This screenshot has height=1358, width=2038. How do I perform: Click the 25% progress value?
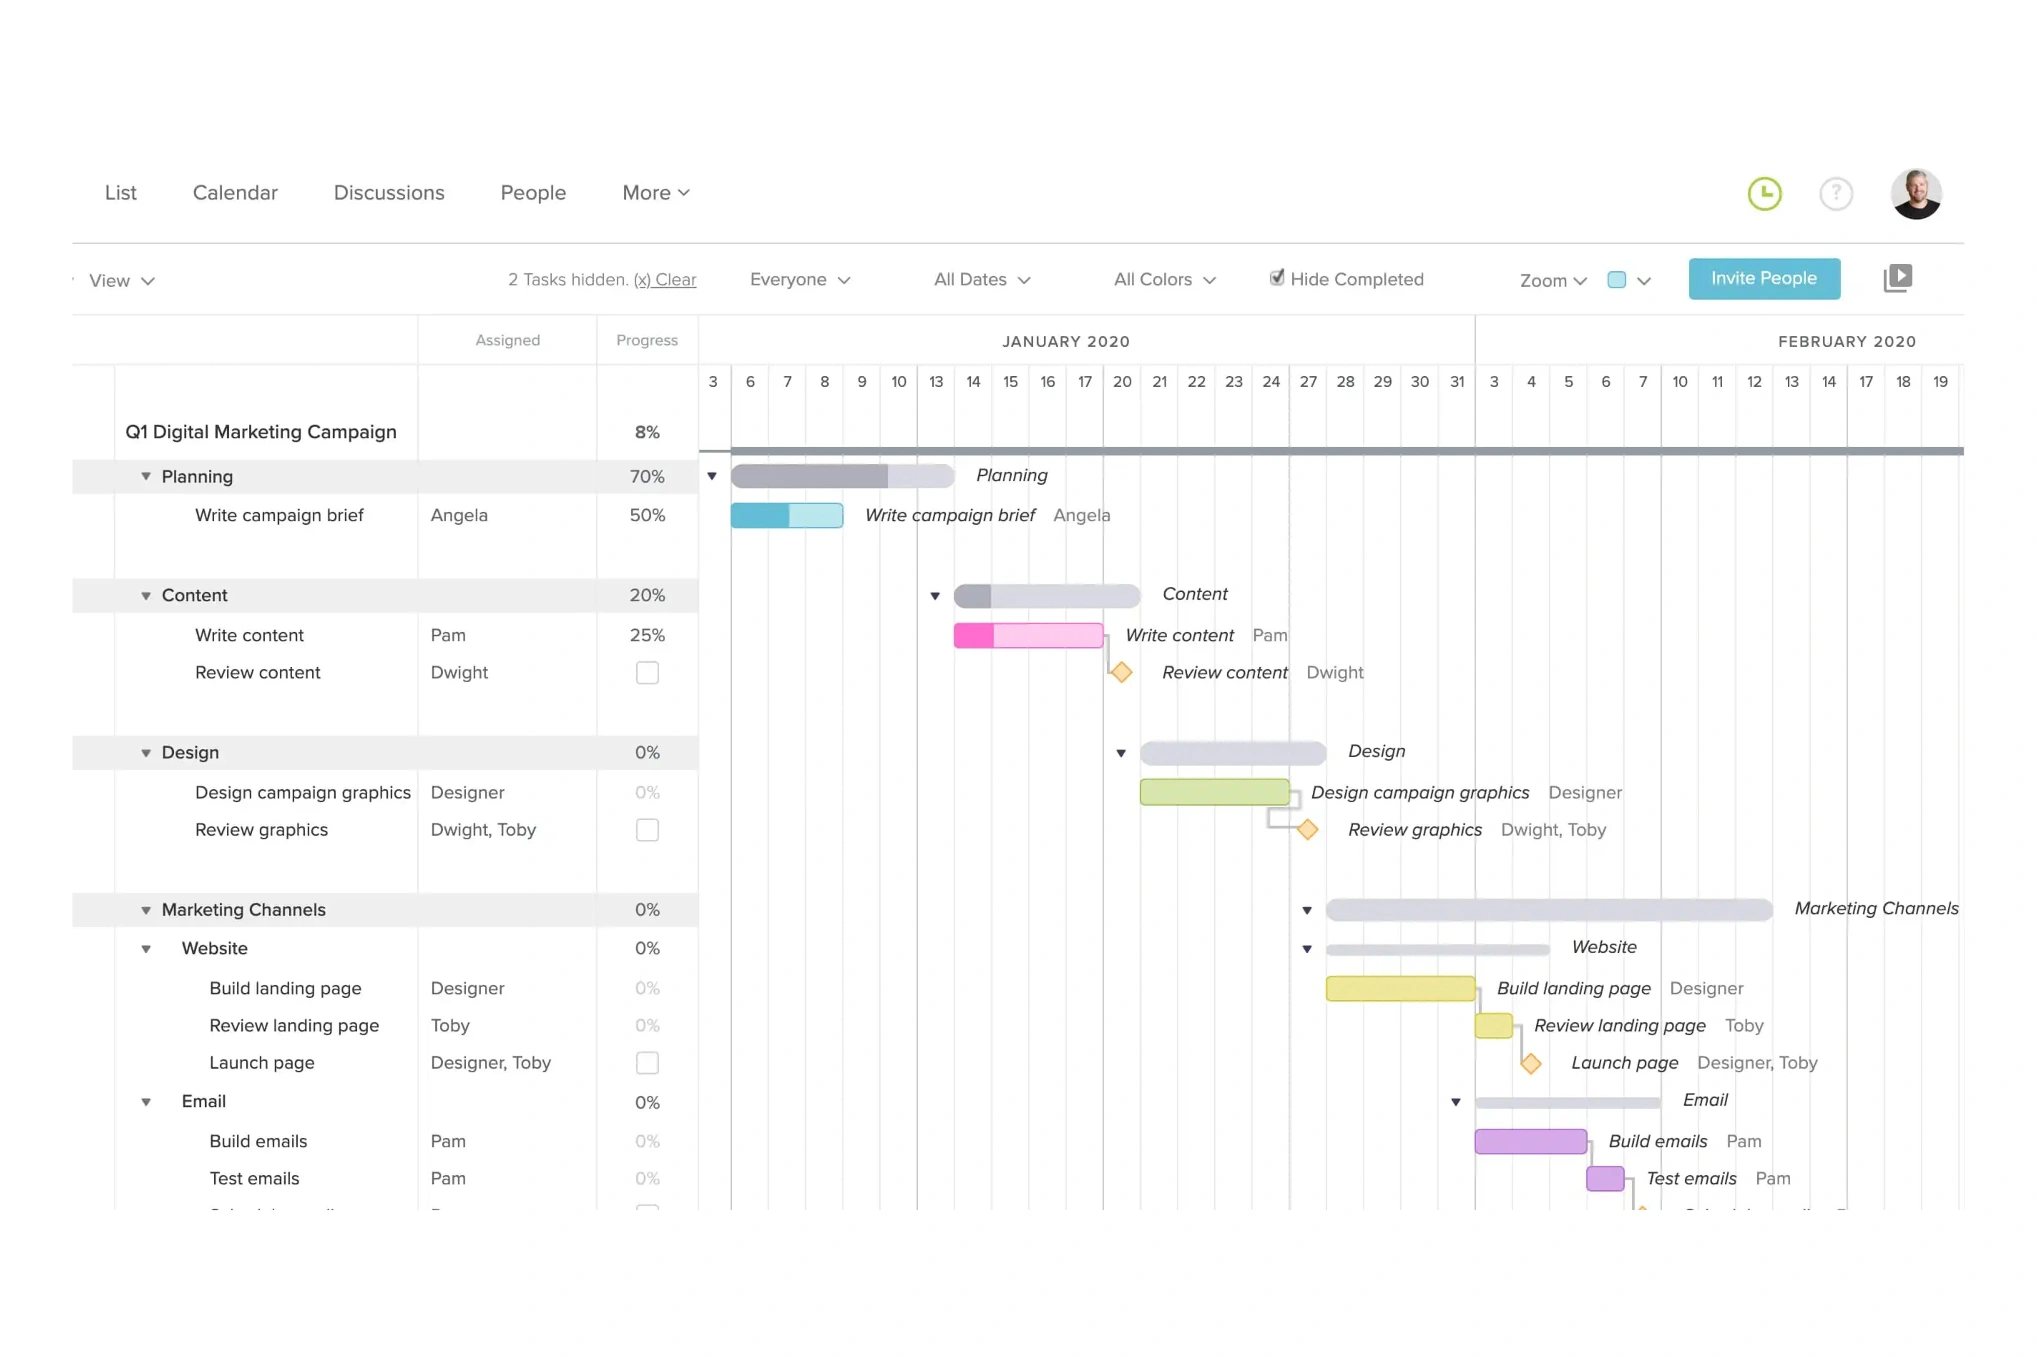click(647, 635)
